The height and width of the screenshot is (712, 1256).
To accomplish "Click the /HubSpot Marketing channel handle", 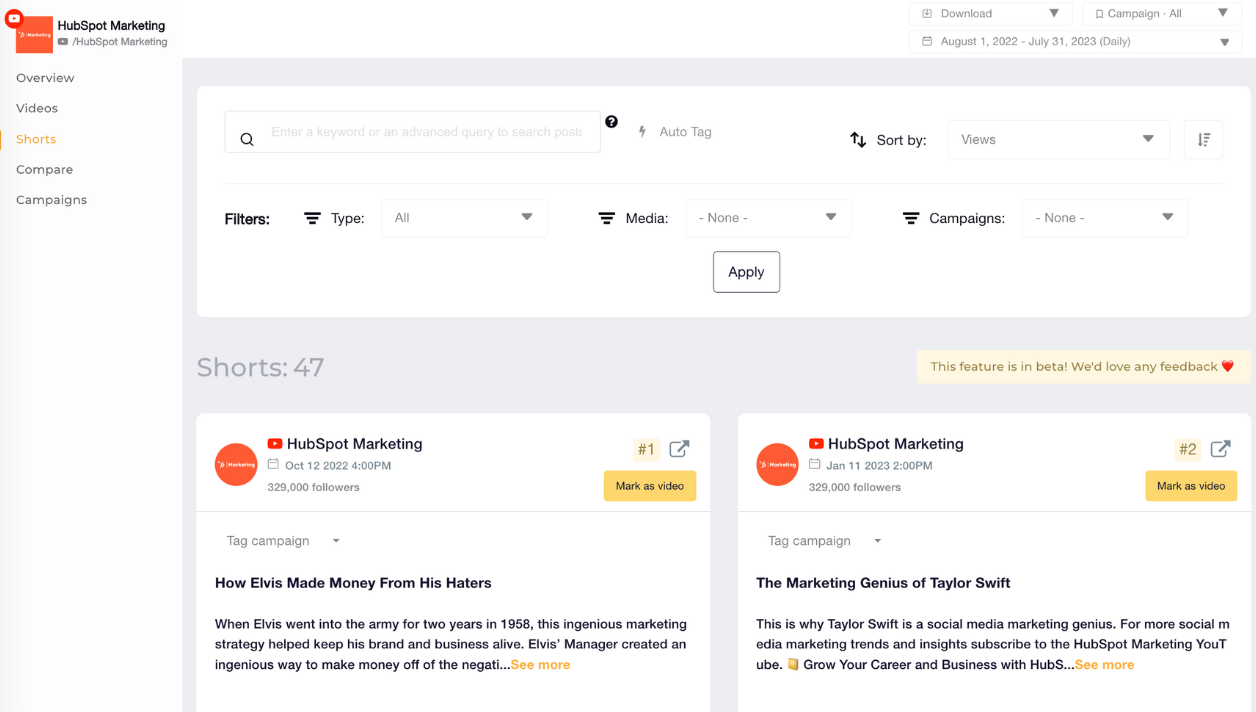I will (x=120, y=42).
